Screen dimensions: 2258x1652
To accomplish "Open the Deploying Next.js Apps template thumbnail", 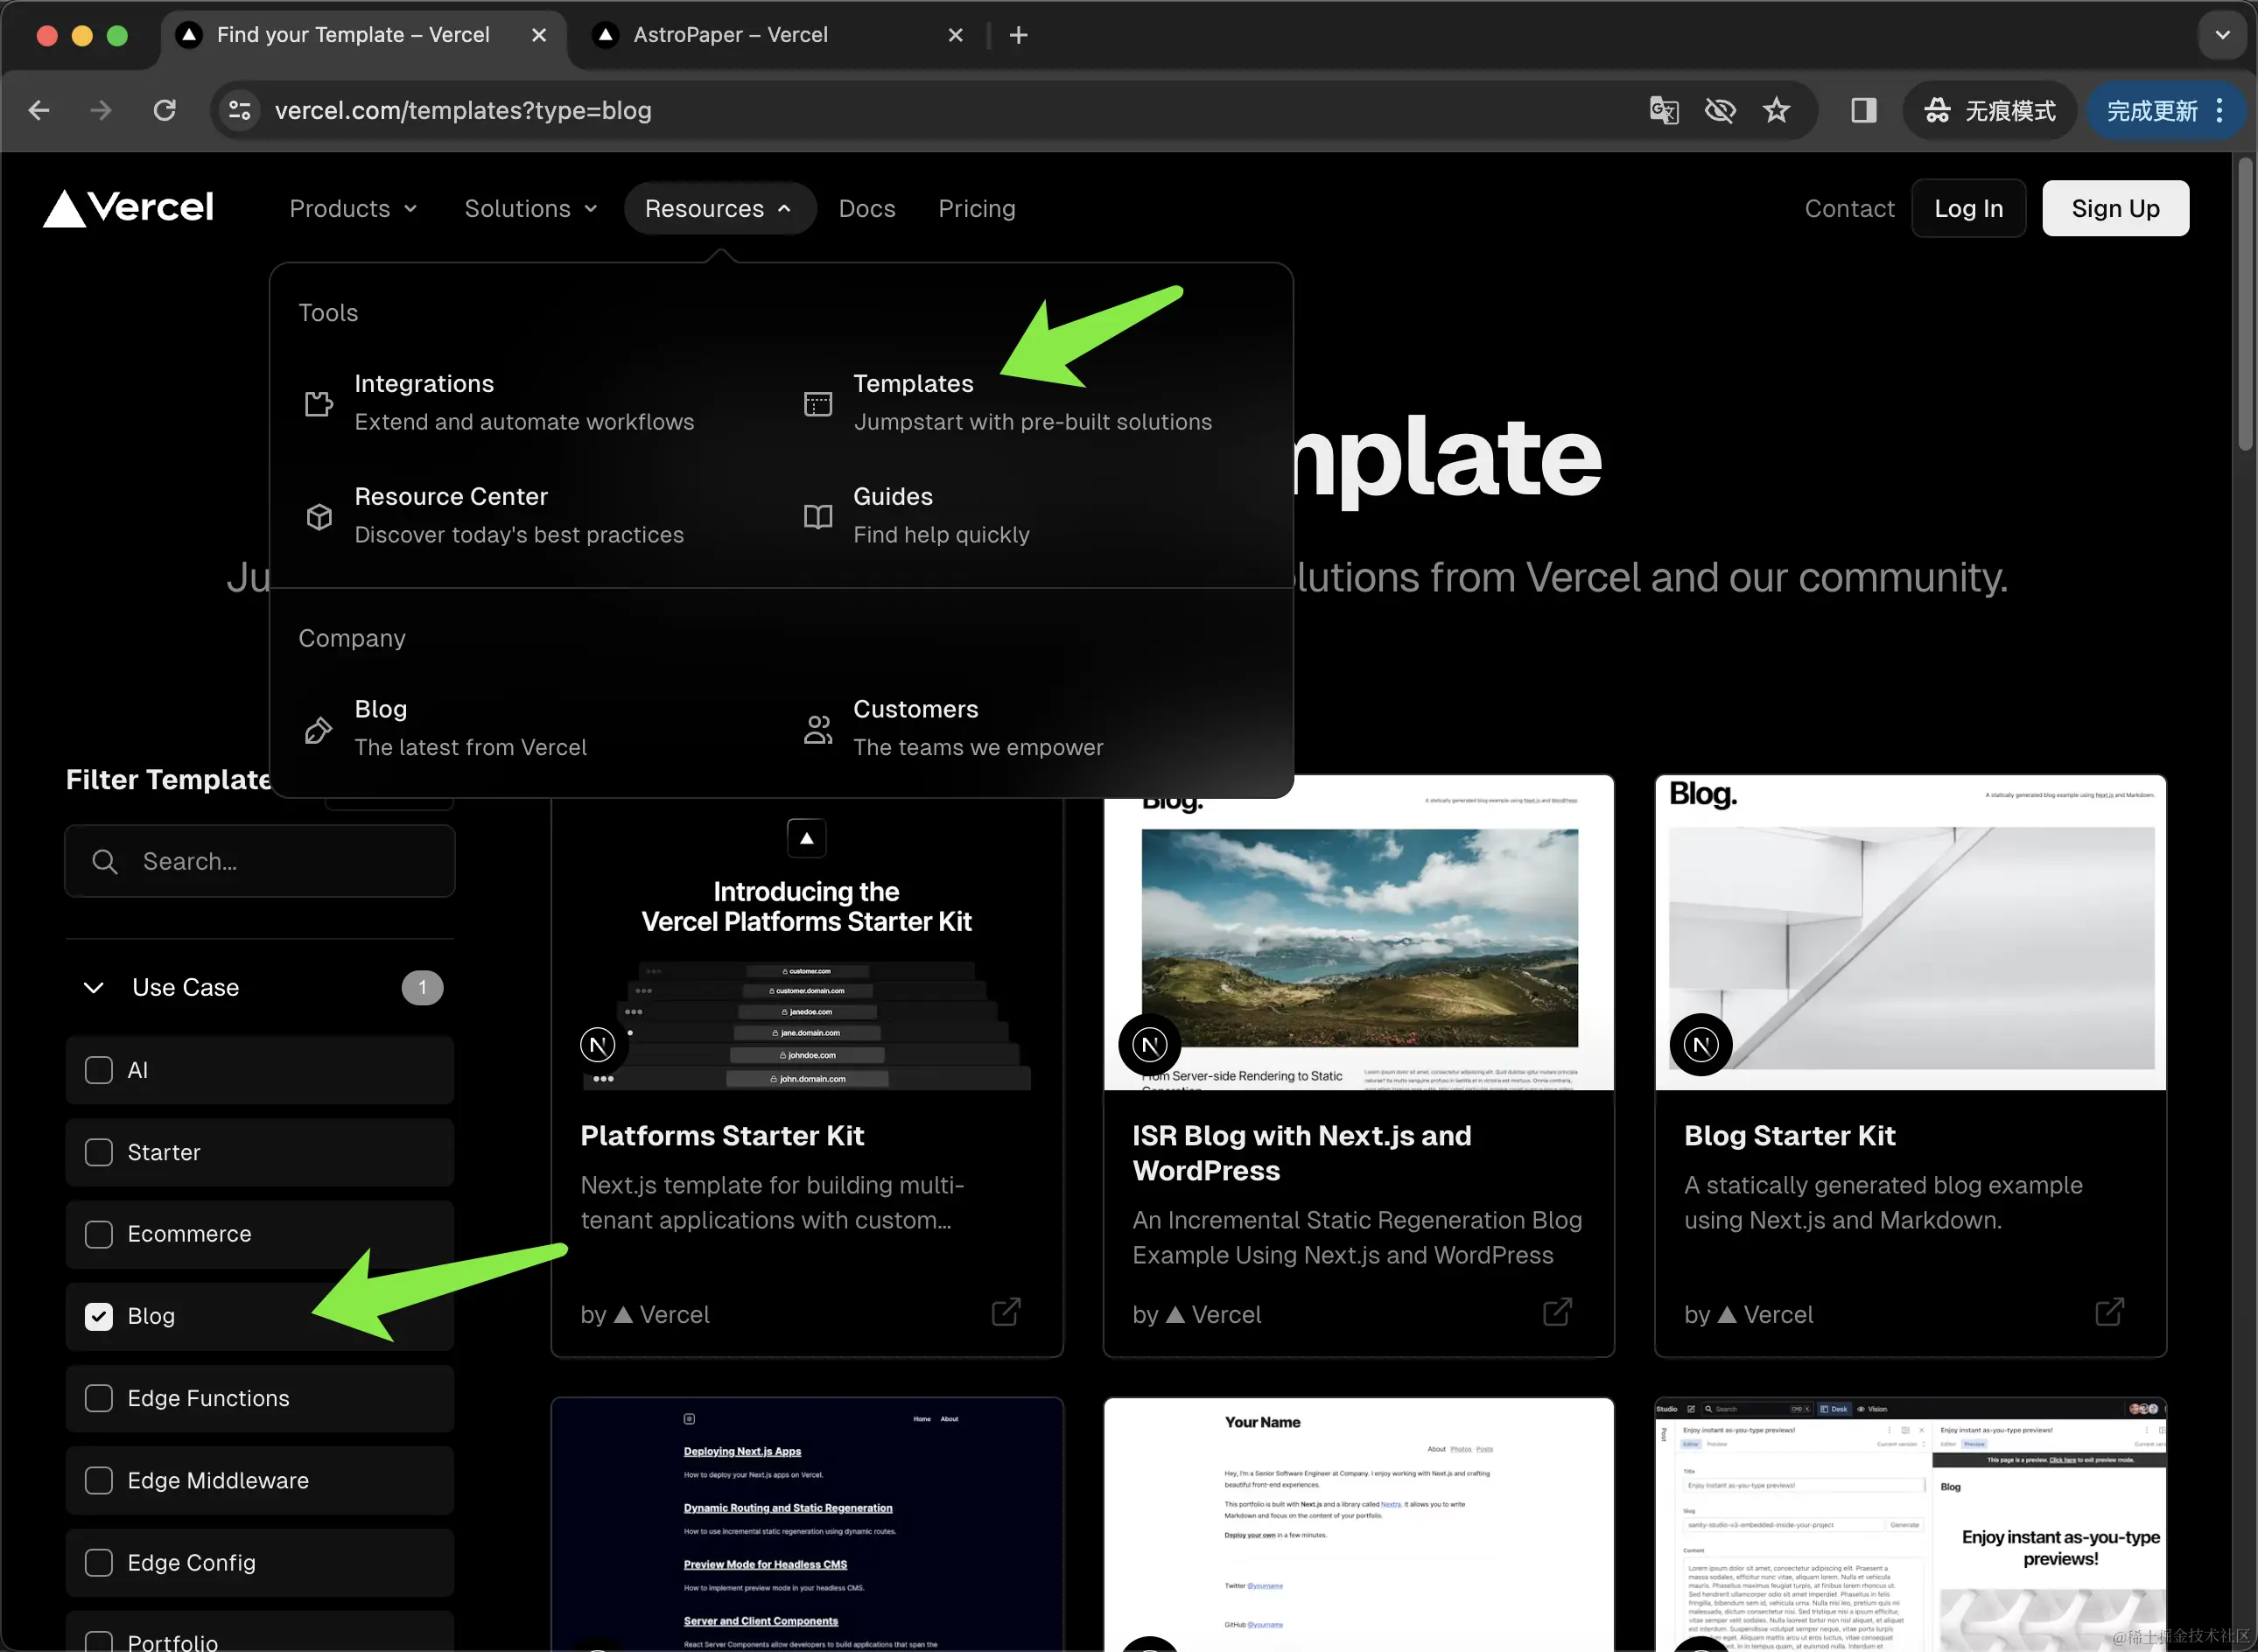I will pyautogui.click(x=807, y=1525).
